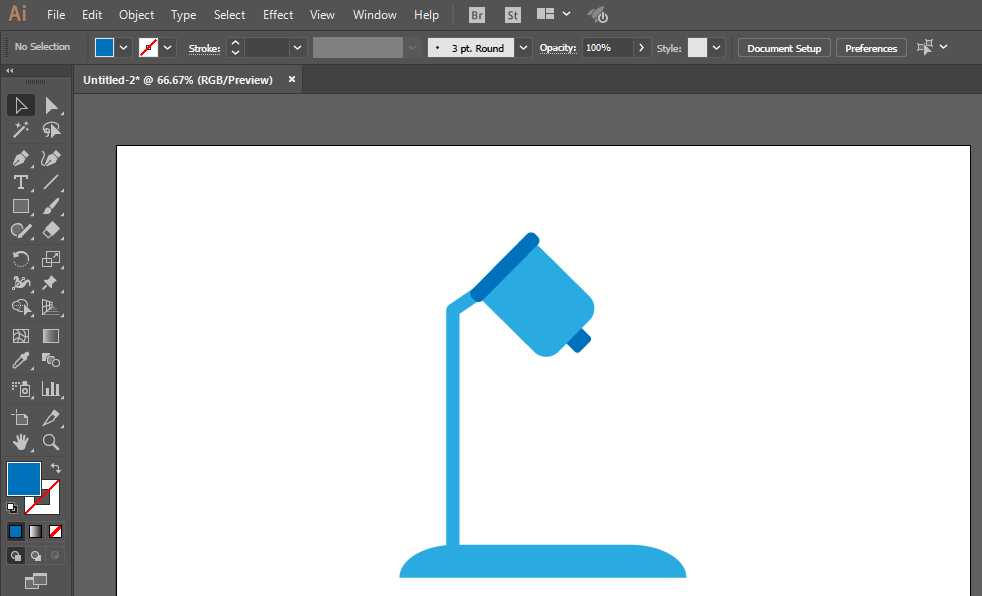This screenshot has height=596, width=982.
Task: Select the Pen tool
Action: click(20, 158)
